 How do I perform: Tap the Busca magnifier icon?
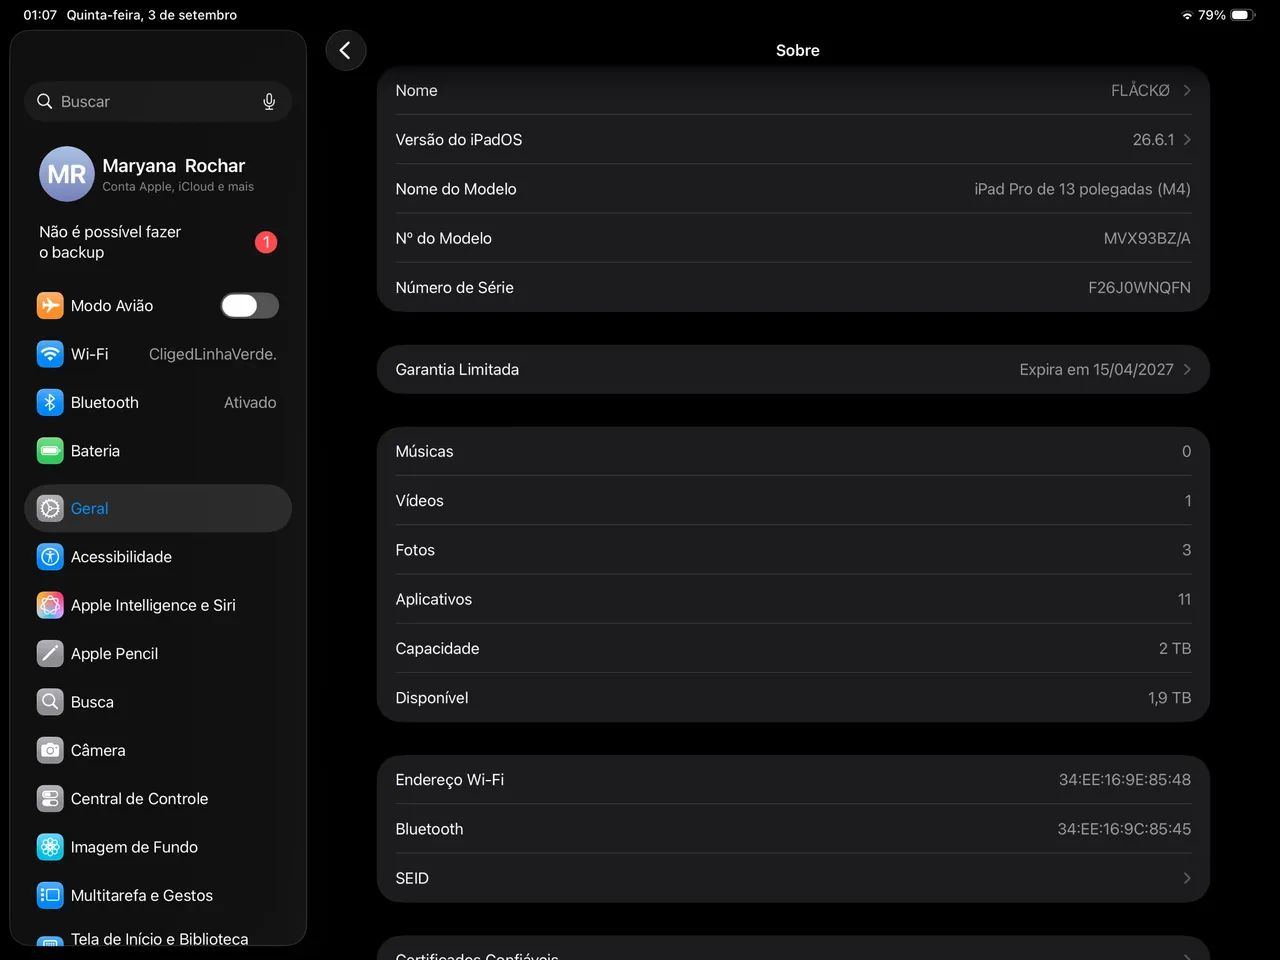point(50,702)
